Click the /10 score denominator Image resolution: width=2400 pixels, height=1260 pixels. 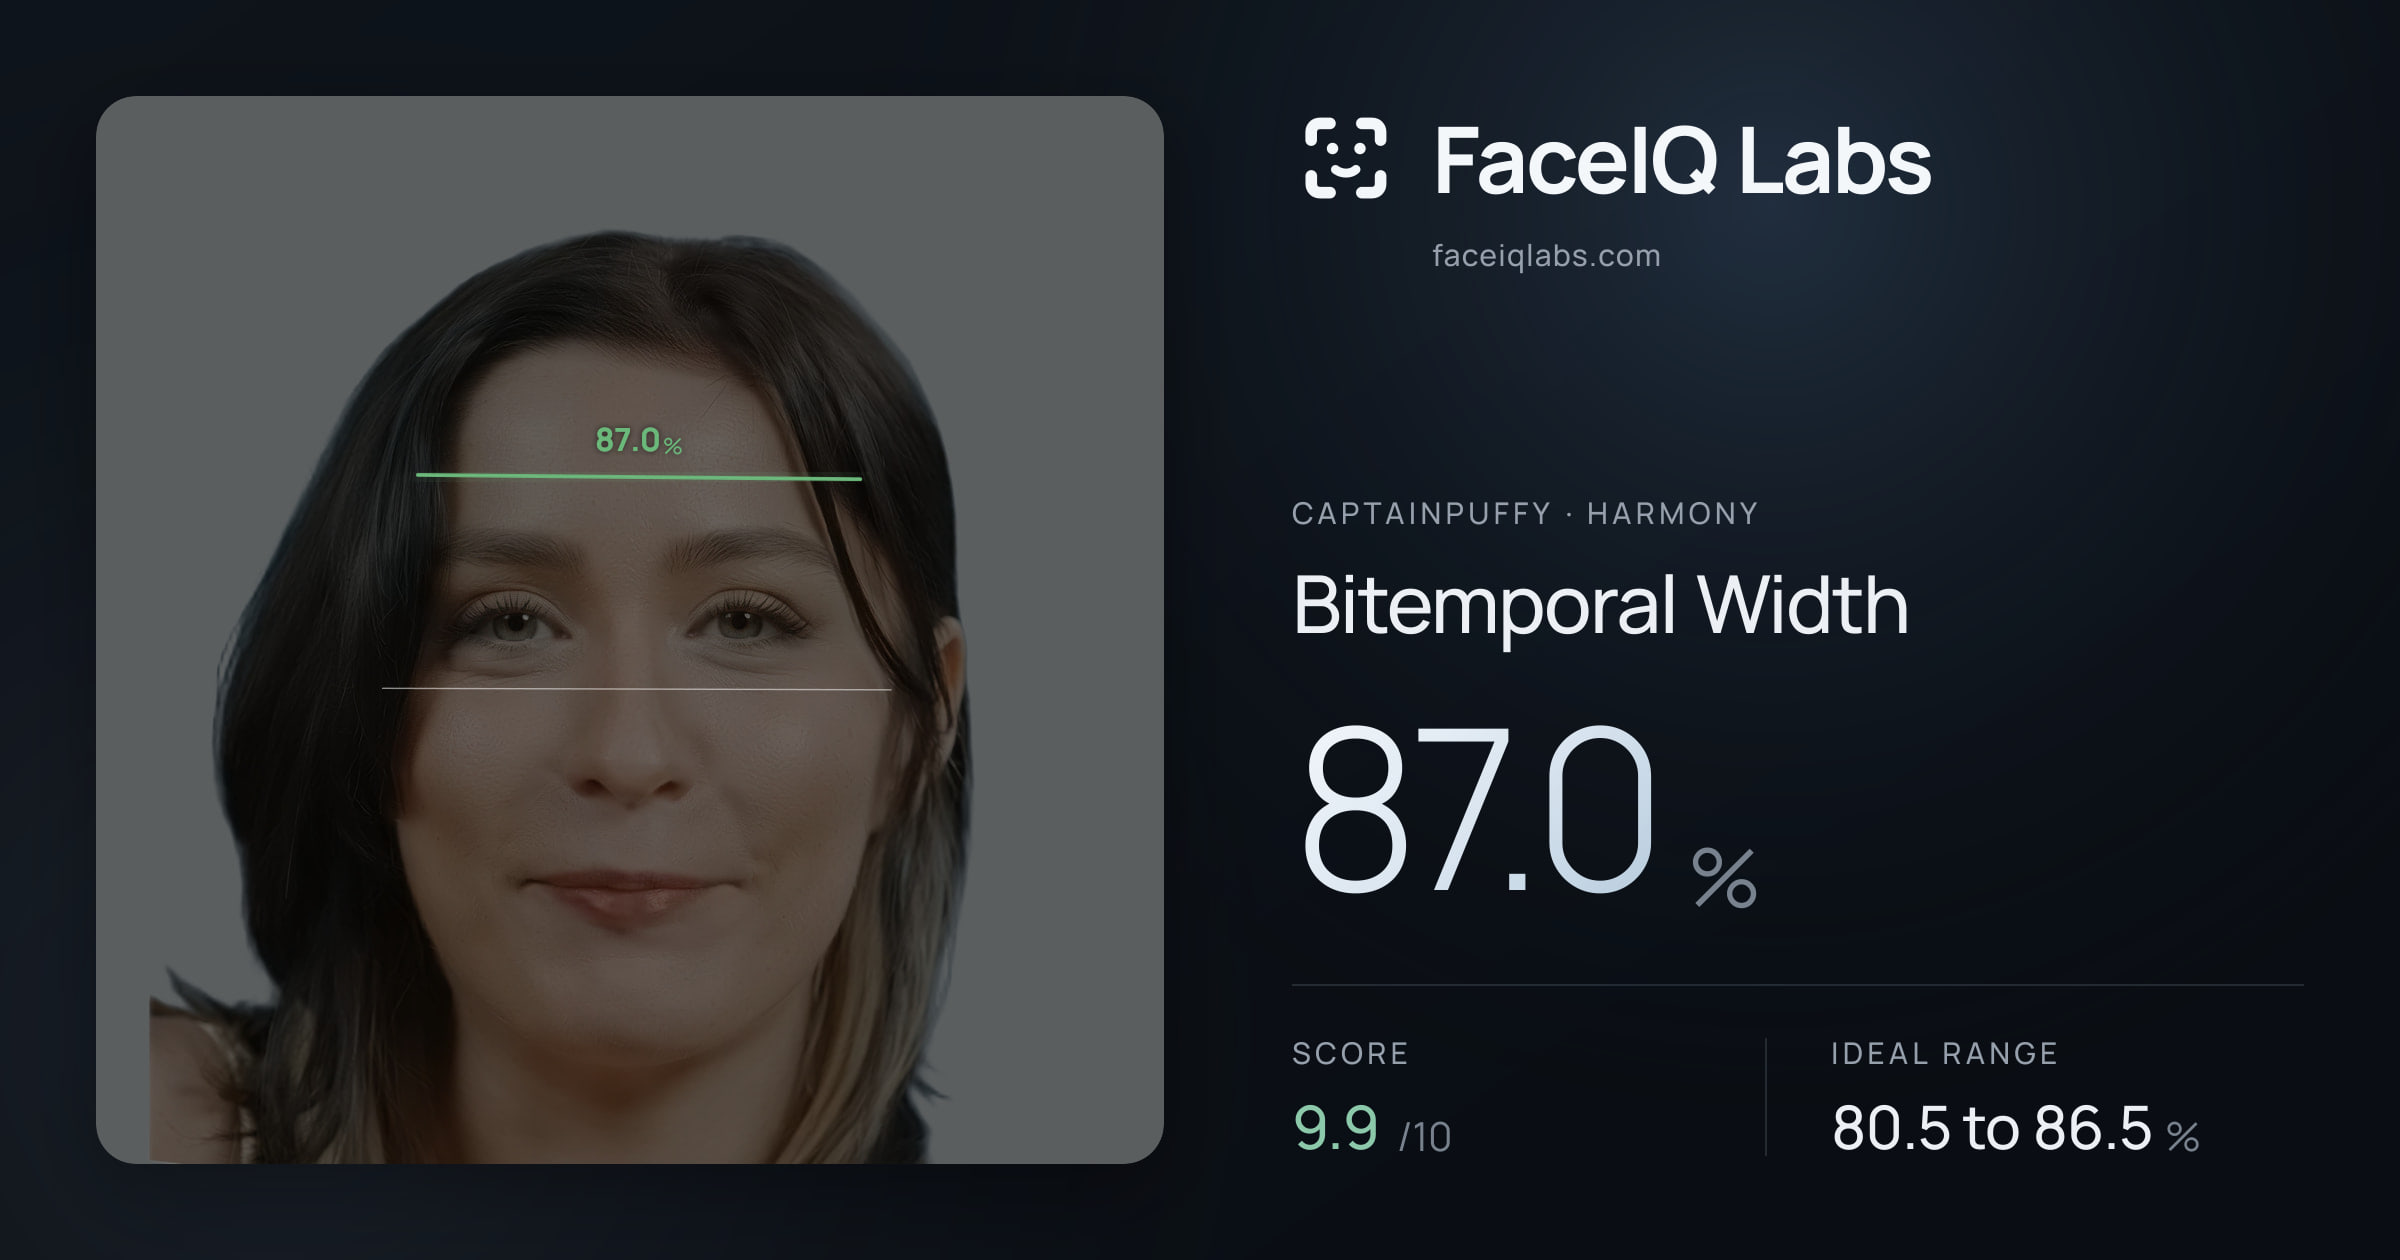[x=1425, y=1137]
